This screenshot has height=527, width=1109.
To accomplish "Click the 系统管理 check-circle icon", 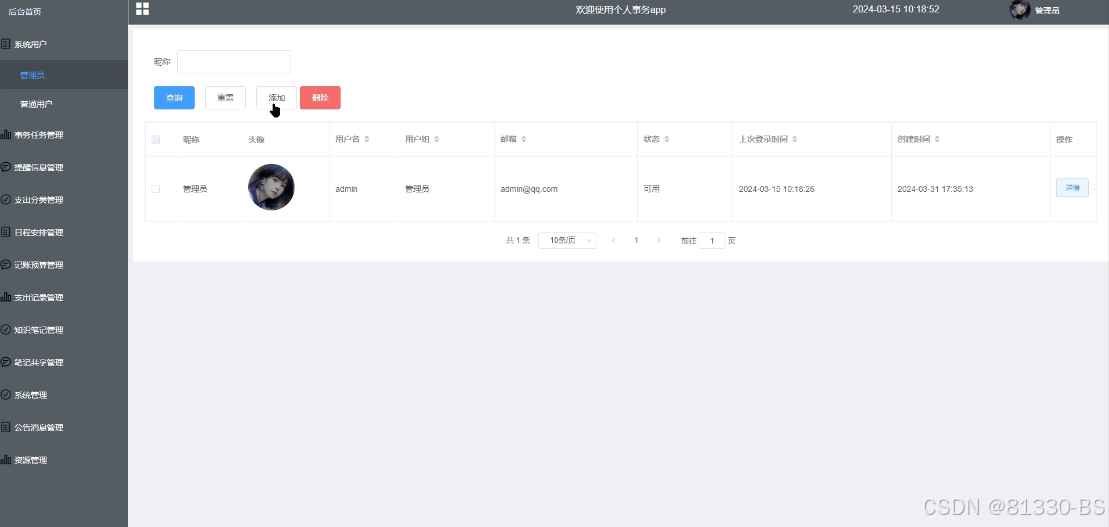I will pos(6,395).
